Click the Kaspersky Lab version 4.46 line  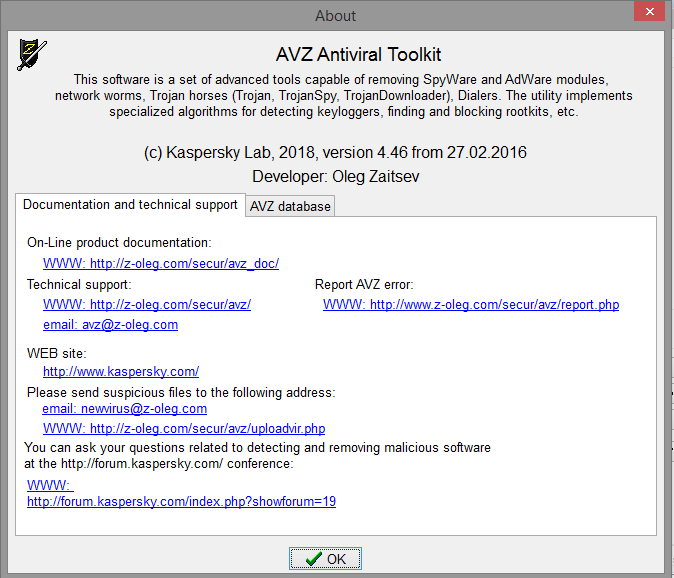pos(336,153)
